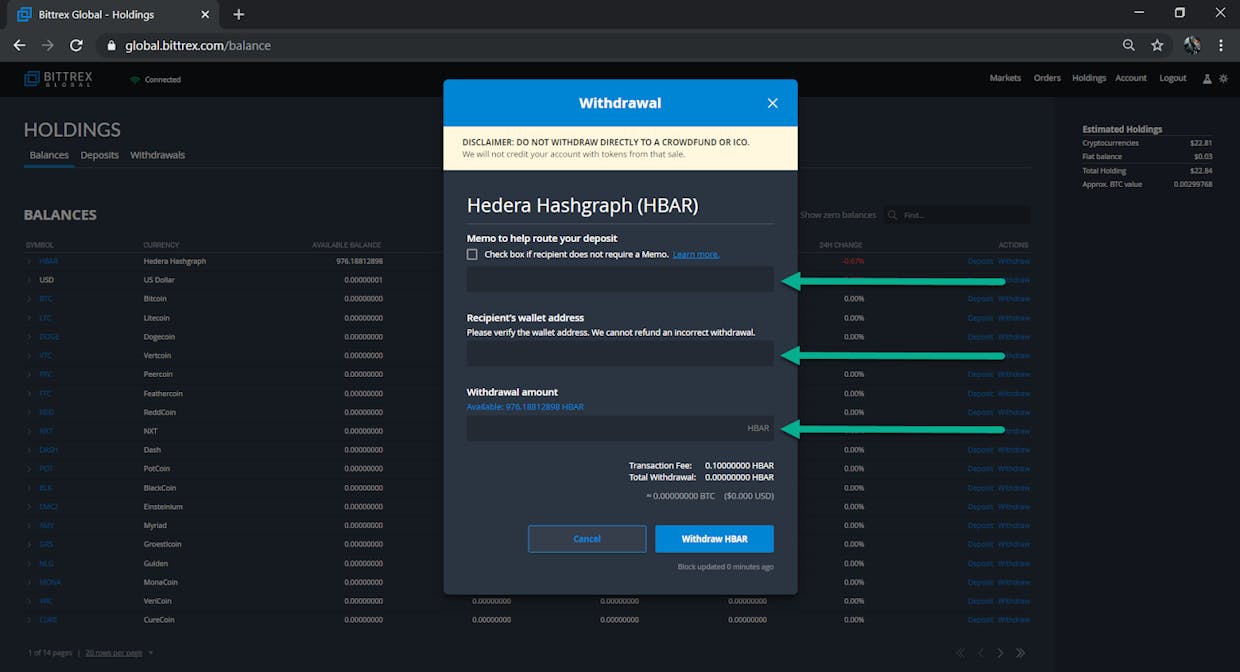This screenshot has height=672, width=1240.
Task: Switch to the Withdrawals tab
Action: point(157,155)
